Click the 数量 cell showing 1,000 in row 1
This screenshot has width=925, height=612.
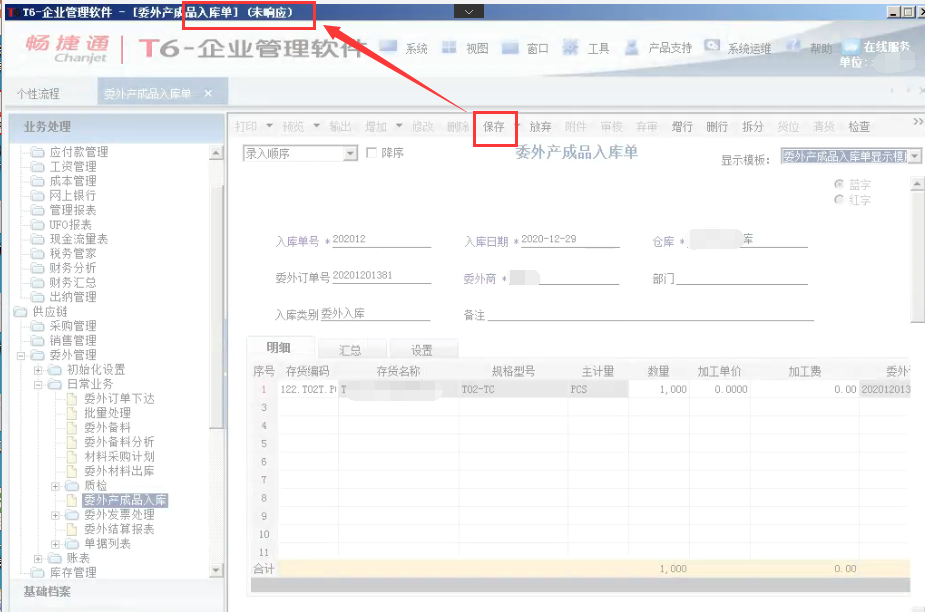coord(659,390)
